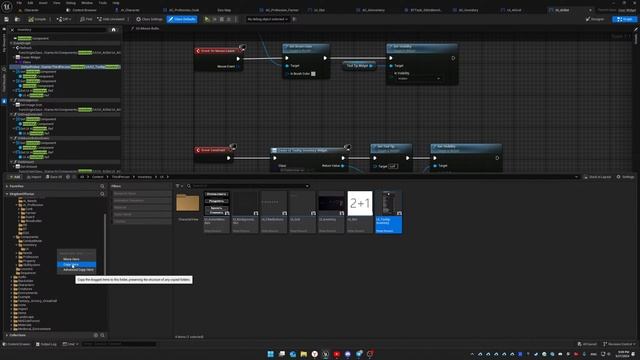Expand the Collections section
This screenshot has height=360, width=640.
click(7, 336)
